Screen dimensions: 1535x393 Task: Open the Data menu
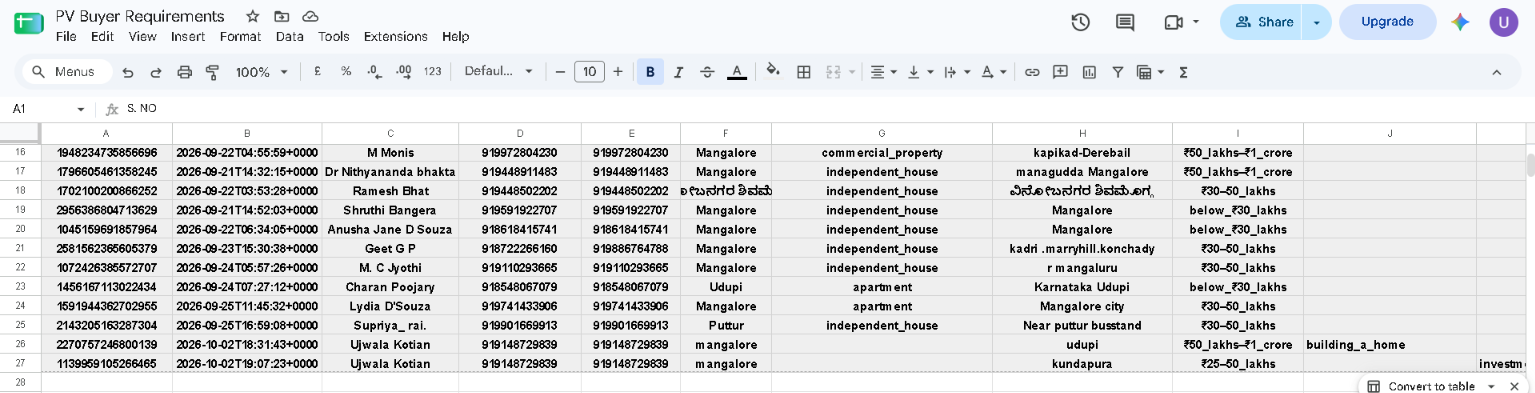click(290, 37)
